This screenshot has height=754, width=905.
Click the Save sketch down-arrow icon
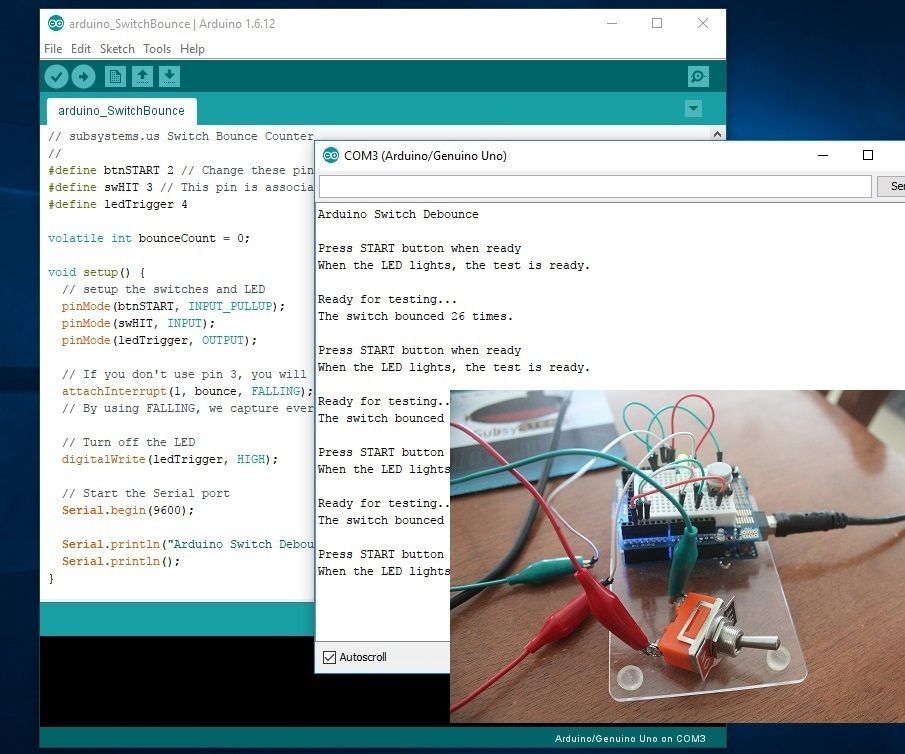click(x=170, y=76)
